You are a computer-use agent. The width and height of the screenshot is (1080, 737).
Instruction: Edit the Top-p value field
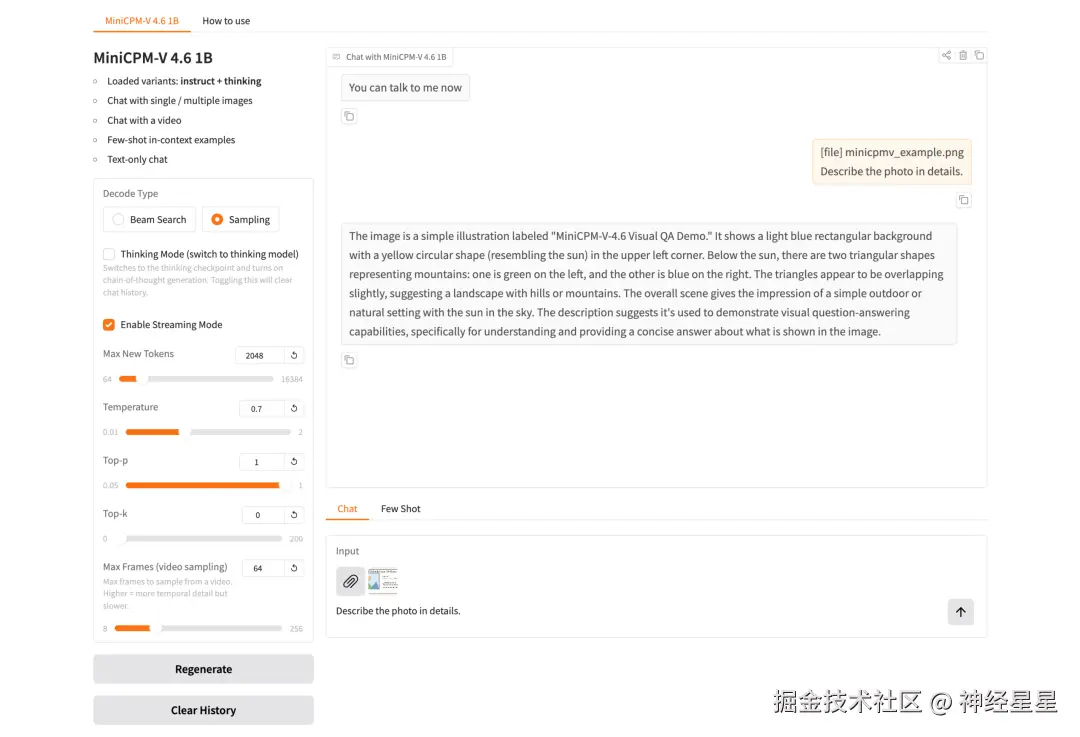point(262,461)
